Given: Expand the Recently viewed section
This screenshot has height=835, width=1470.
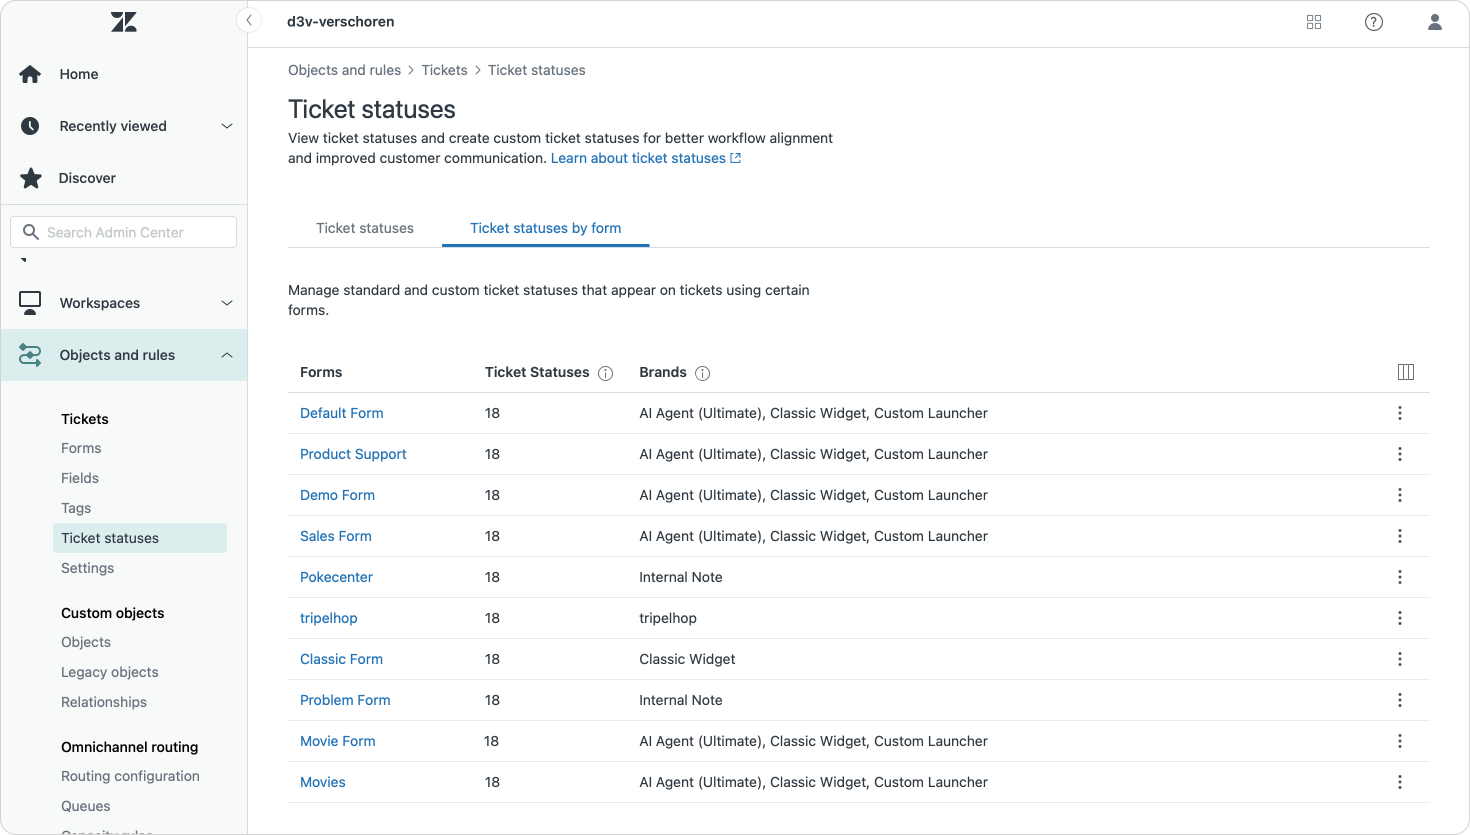Looking at the screenshot, I should click(227, 126).
